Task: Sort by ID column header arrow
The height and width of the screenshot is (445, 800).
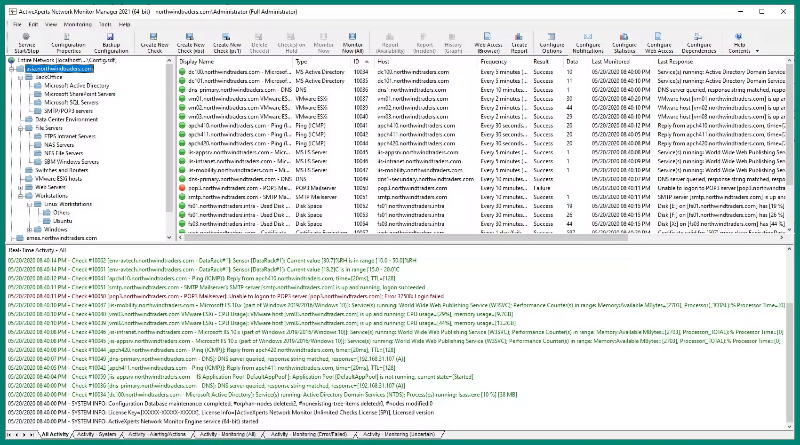Action: click(367, 62)
